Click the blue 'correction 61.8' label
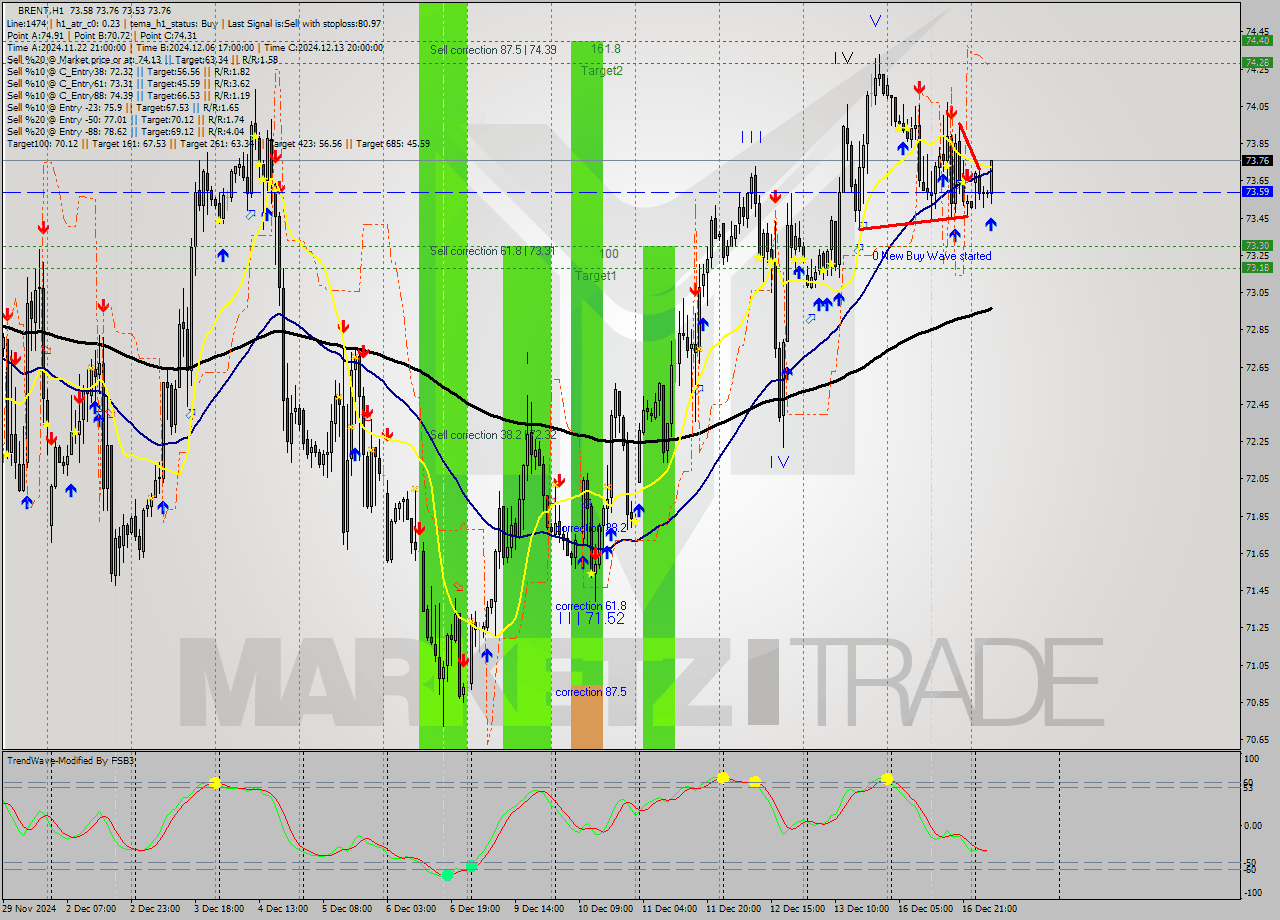Screen dimensions: 1280x920 tap(591, 606)
